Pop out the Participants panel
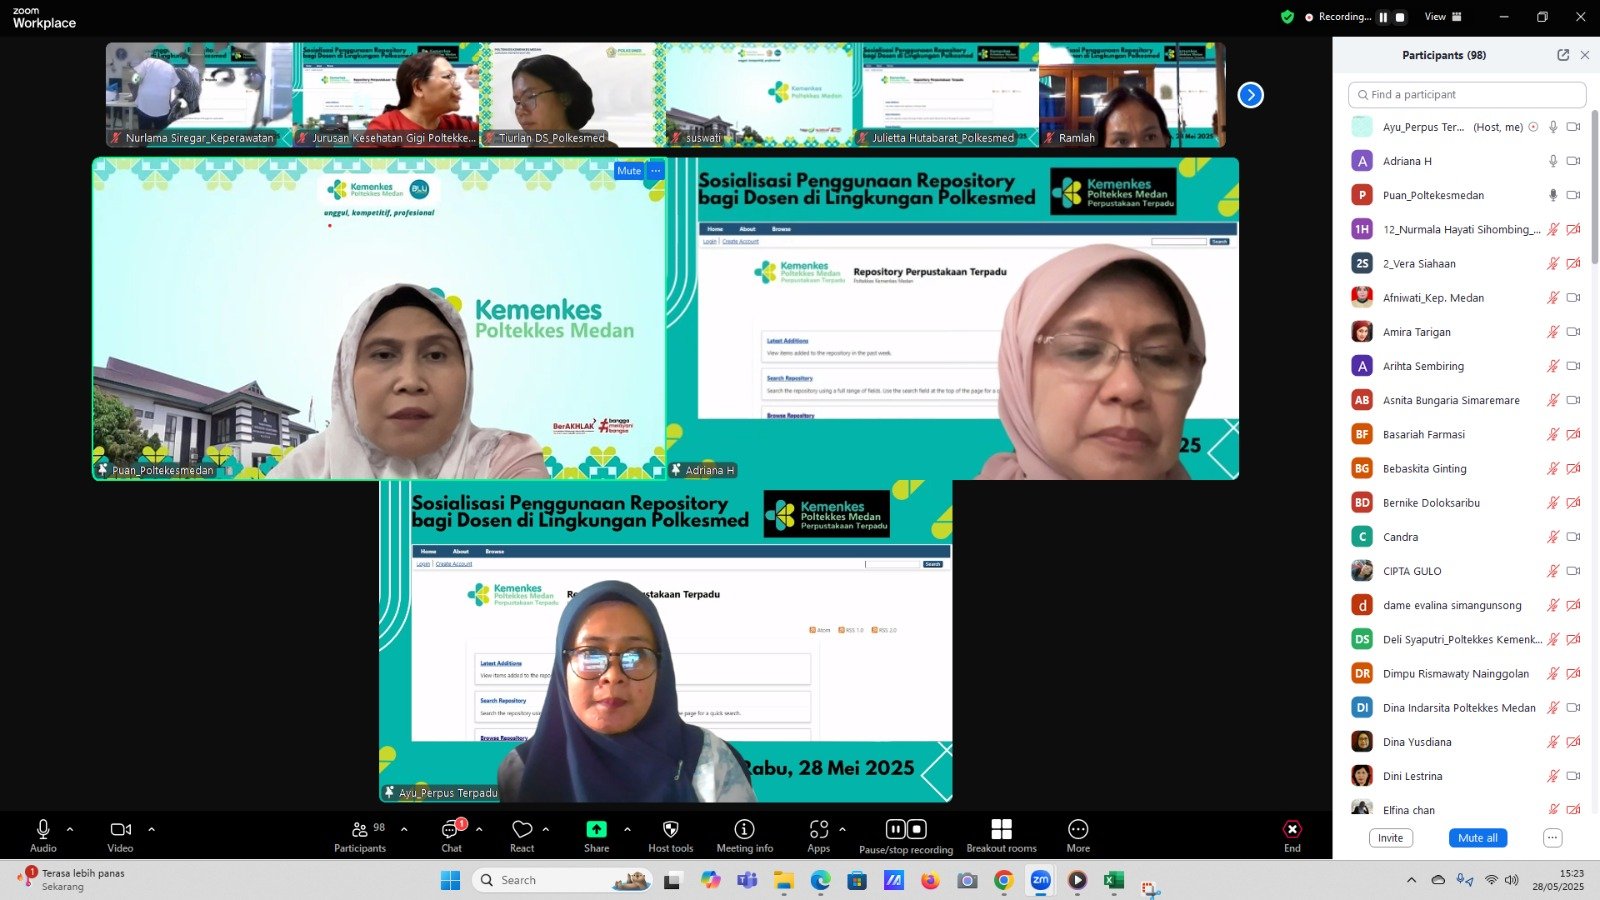This screenshot has height=900, width=1600. click(x=1563, y=55)
